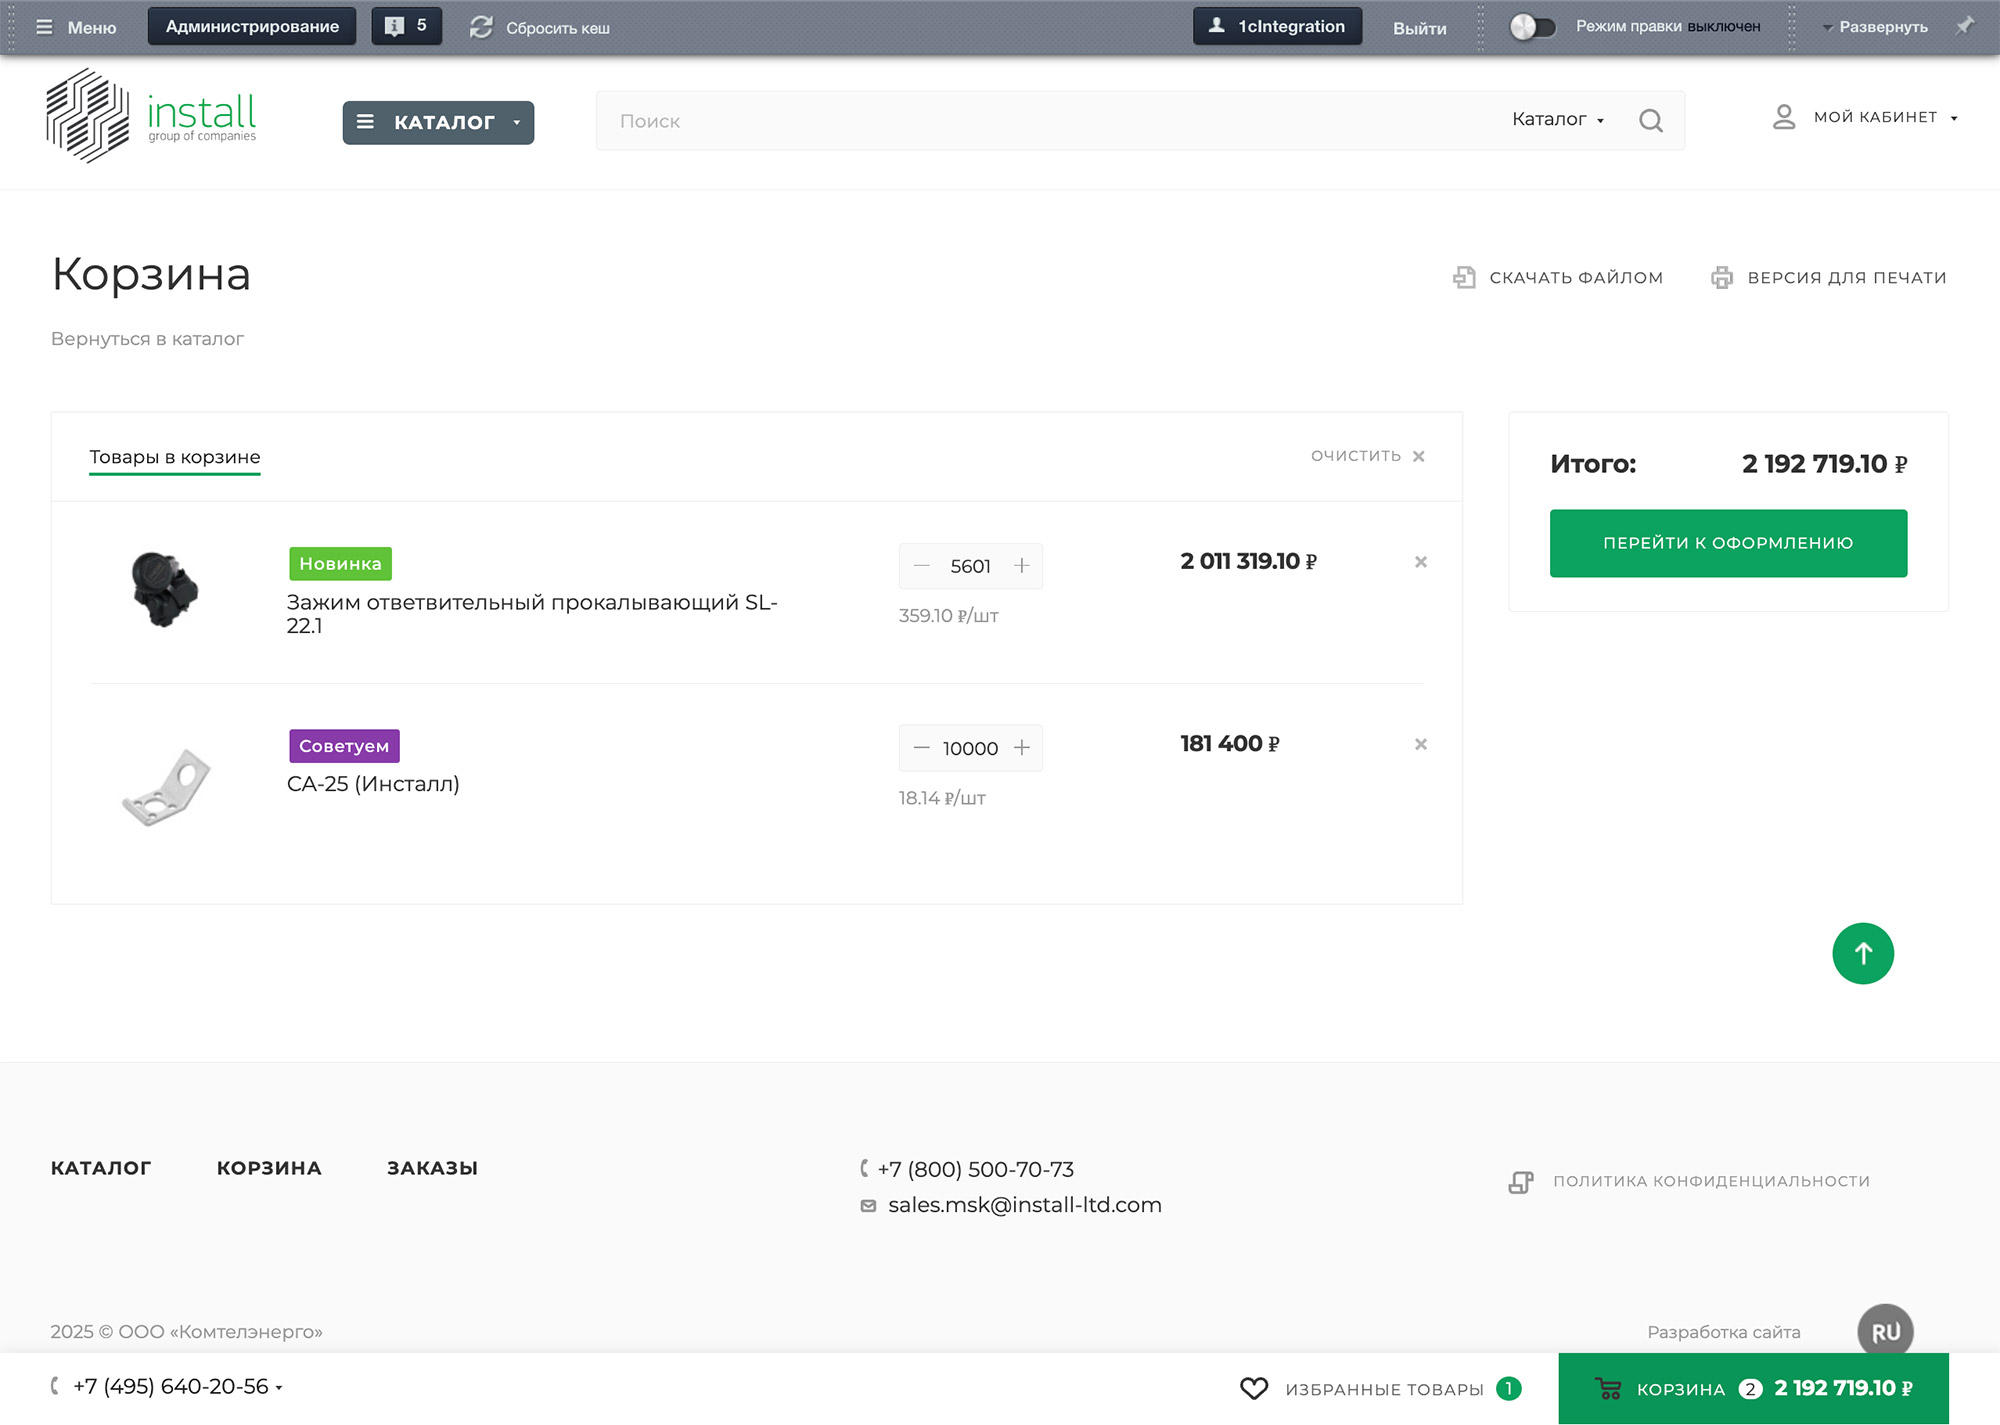This screenshot has height=1425, width=2000.
Task: Decrease quantity of CA-25 item
Action: [921, 748]
